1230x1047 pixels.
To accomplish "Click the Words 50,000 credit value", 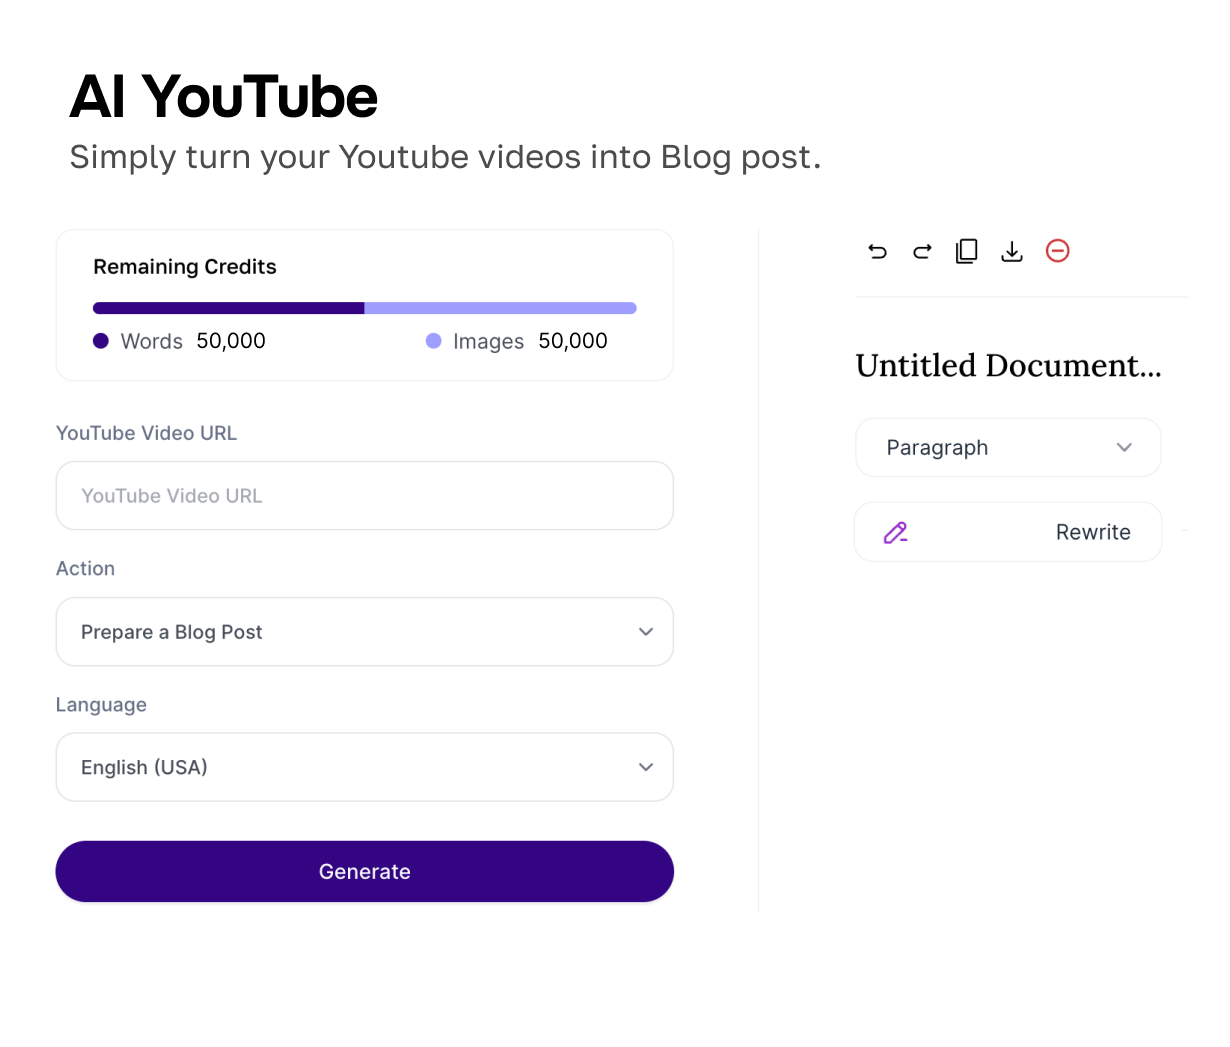I will [231, 341].
